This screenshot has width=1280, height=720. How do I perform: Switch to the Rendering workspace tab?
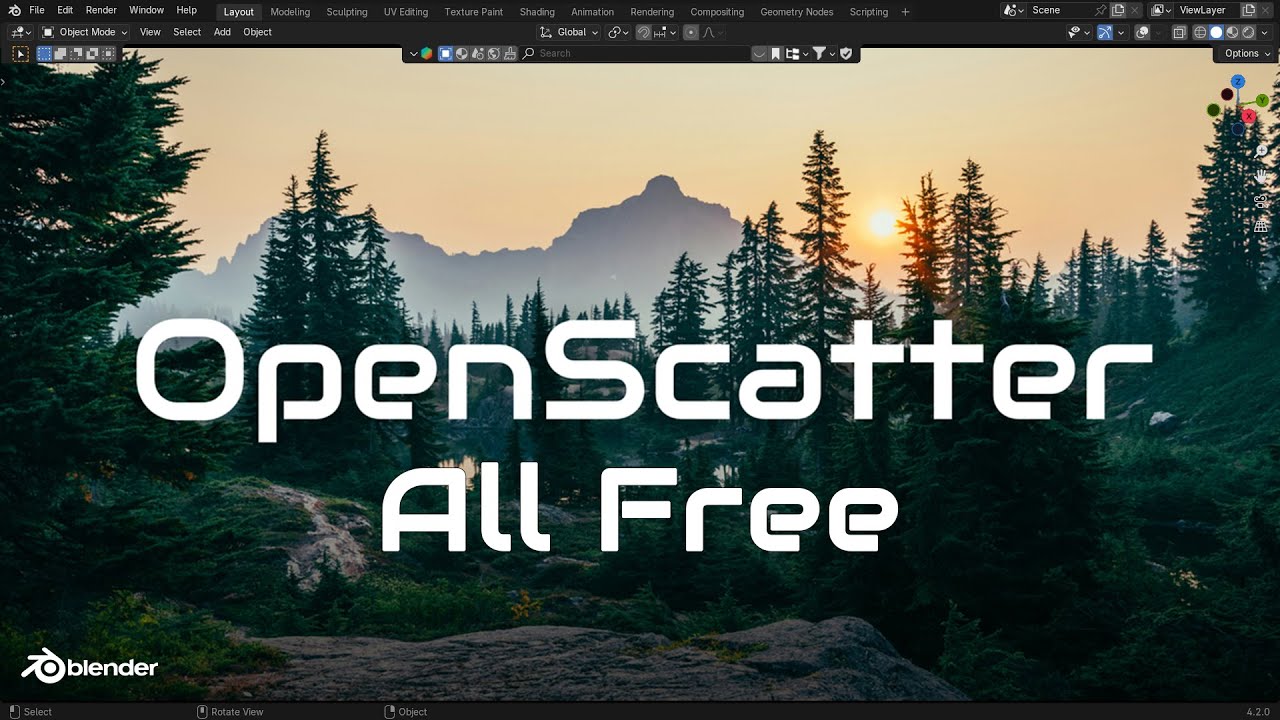click(x=652, y=12)
